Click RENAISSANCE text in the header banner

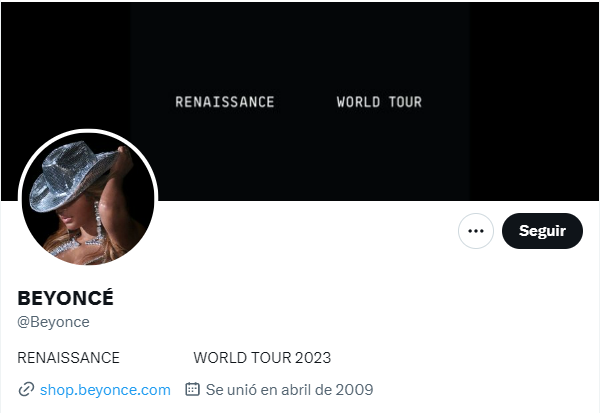pos(224,102)
